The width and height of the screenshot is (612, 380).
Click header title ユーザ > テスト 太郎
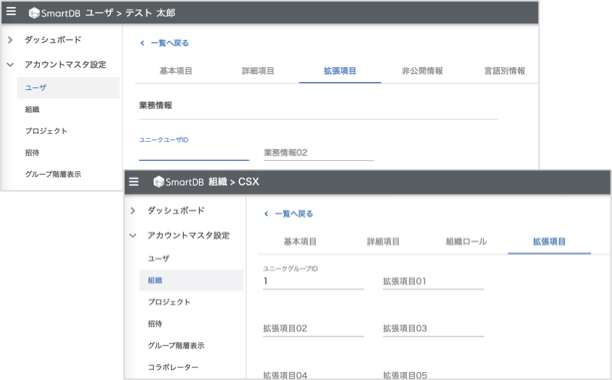pyautogui.click(x=130, y=13)
